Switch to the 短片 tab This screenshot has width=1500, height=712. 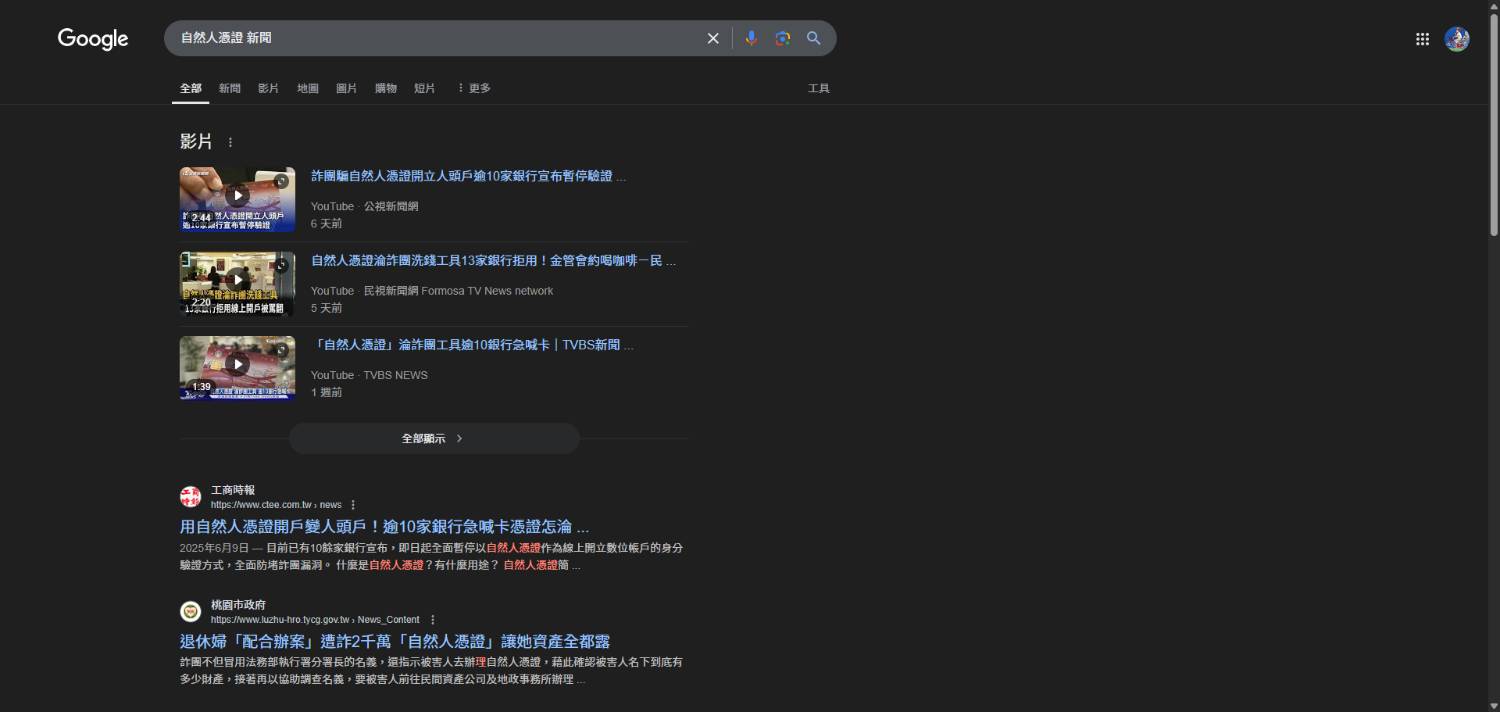(425, 88)
